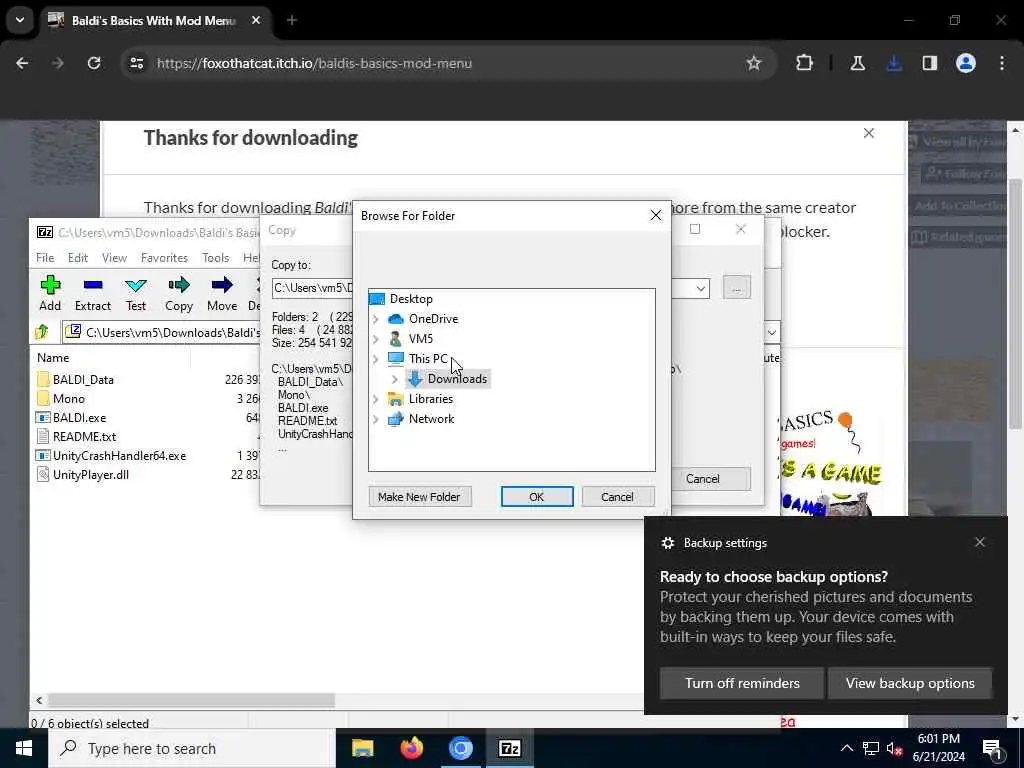Open the Tools menu in 7-Zip
Screen dimensions: 1024x768
coord(216,257)
